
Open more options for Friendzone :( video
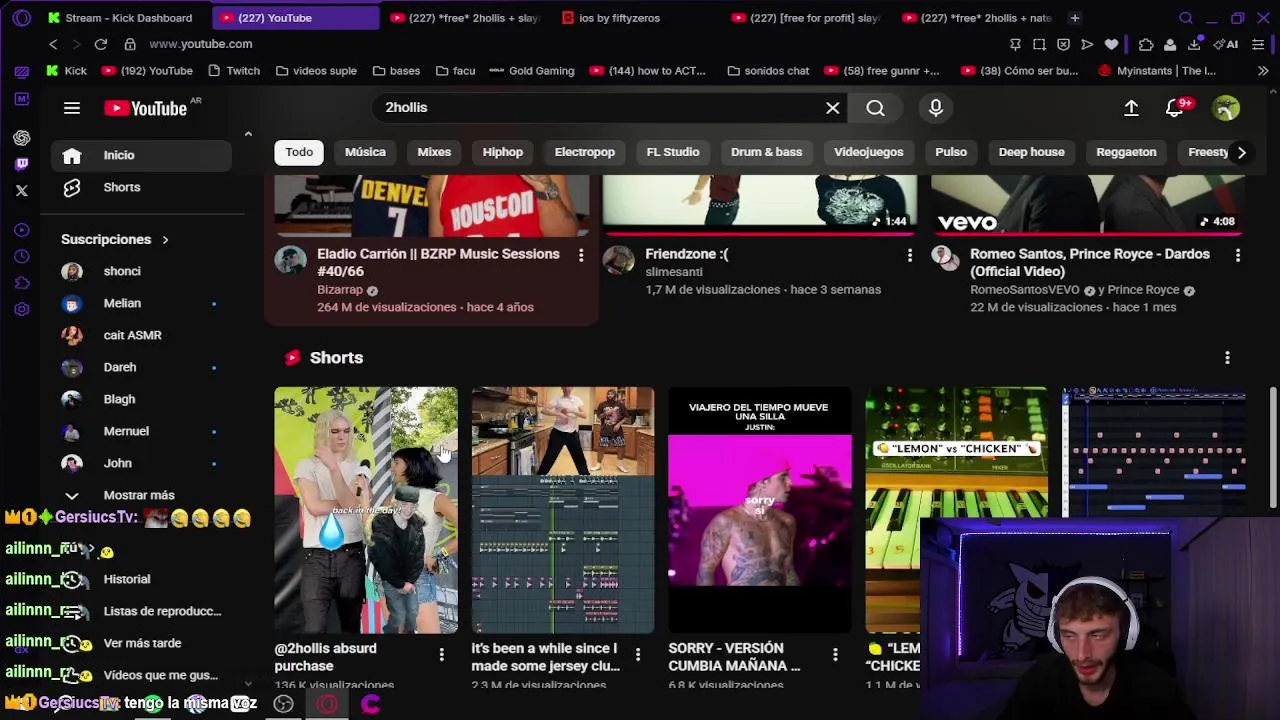909,255
